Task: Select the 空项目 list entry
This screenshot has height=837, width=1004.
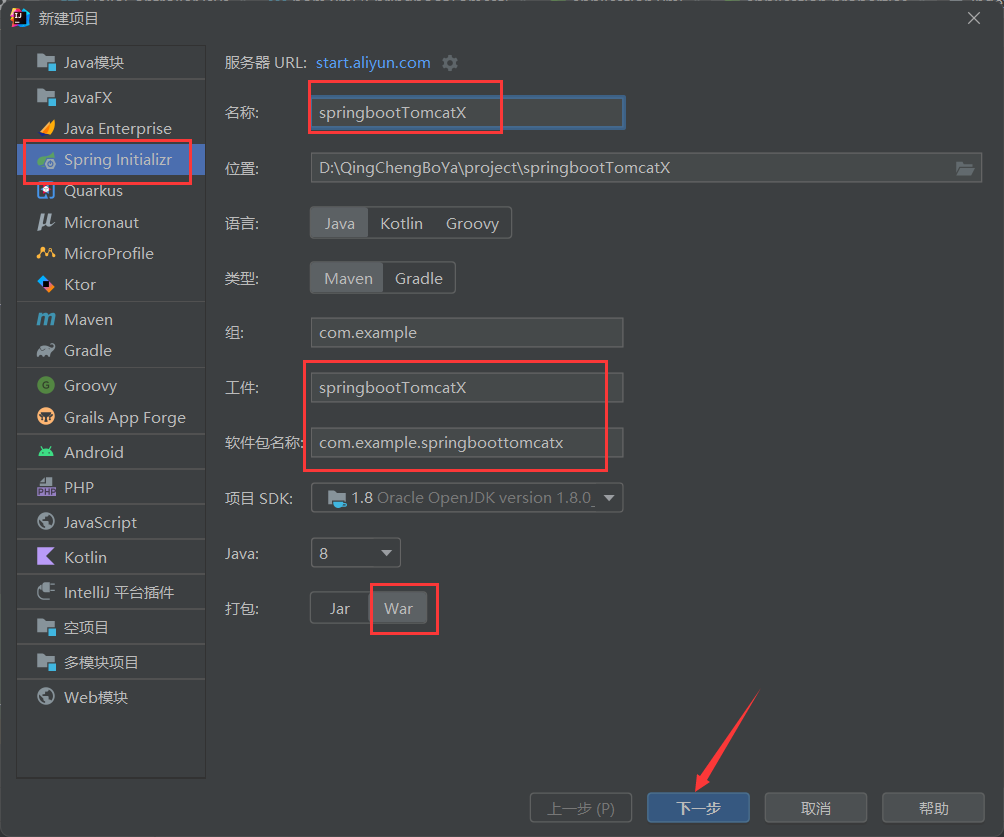Action: pos(111,627)
